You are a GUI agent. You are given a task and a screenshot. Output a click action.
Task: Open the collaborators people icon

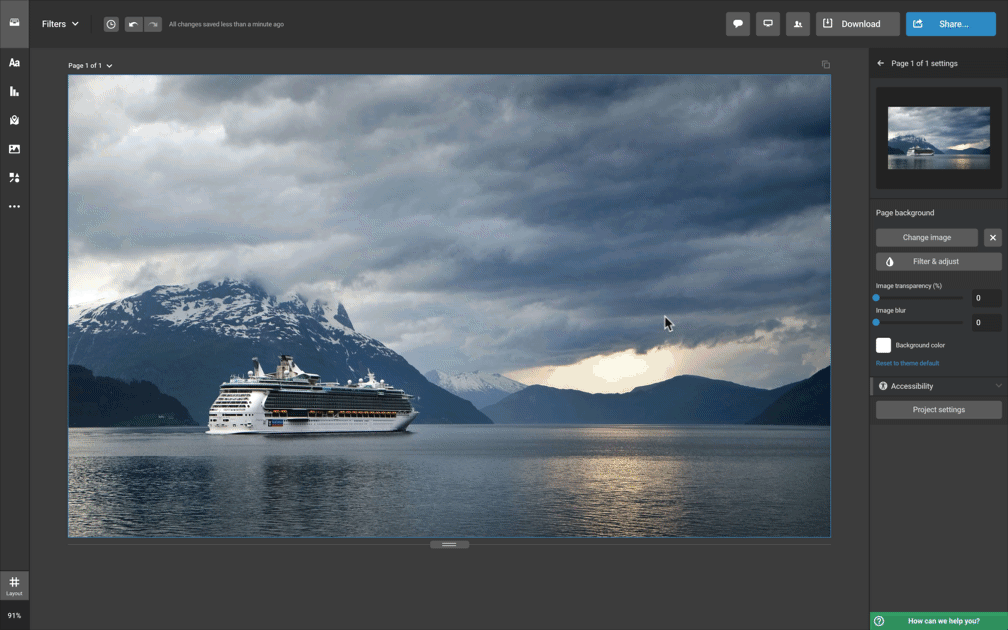(798, 24)
